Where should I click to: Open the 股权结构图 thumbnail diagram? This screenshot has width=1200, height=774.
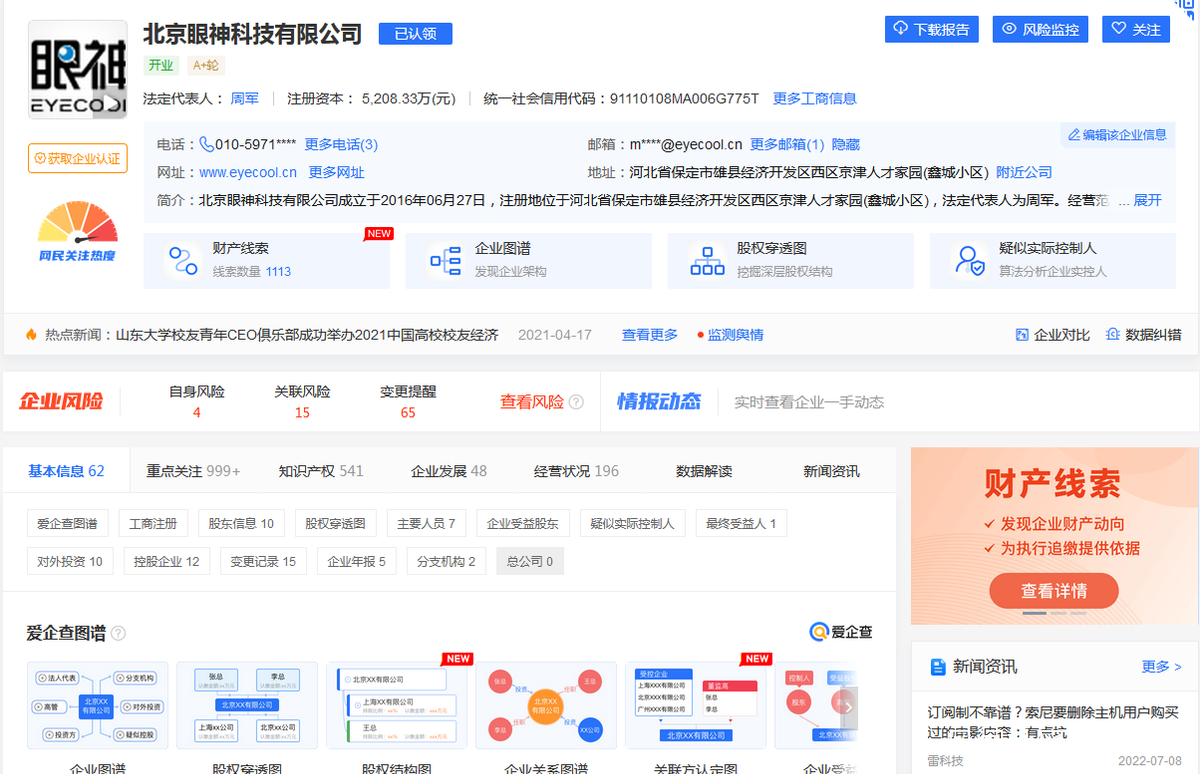click(x=397, y=705)
